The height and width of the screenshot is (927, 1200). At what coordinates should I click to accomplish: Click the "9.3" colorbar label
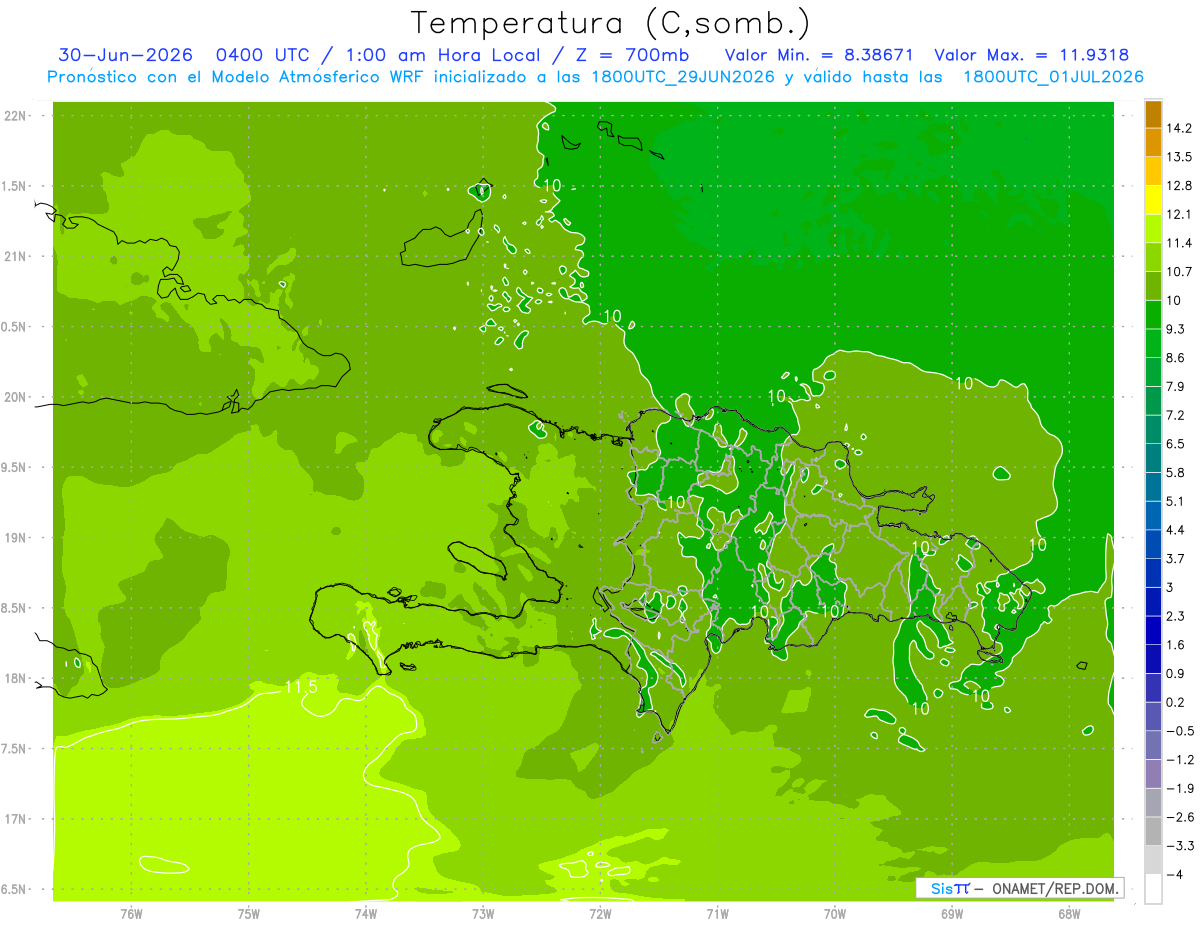(x=1176, y=329)
